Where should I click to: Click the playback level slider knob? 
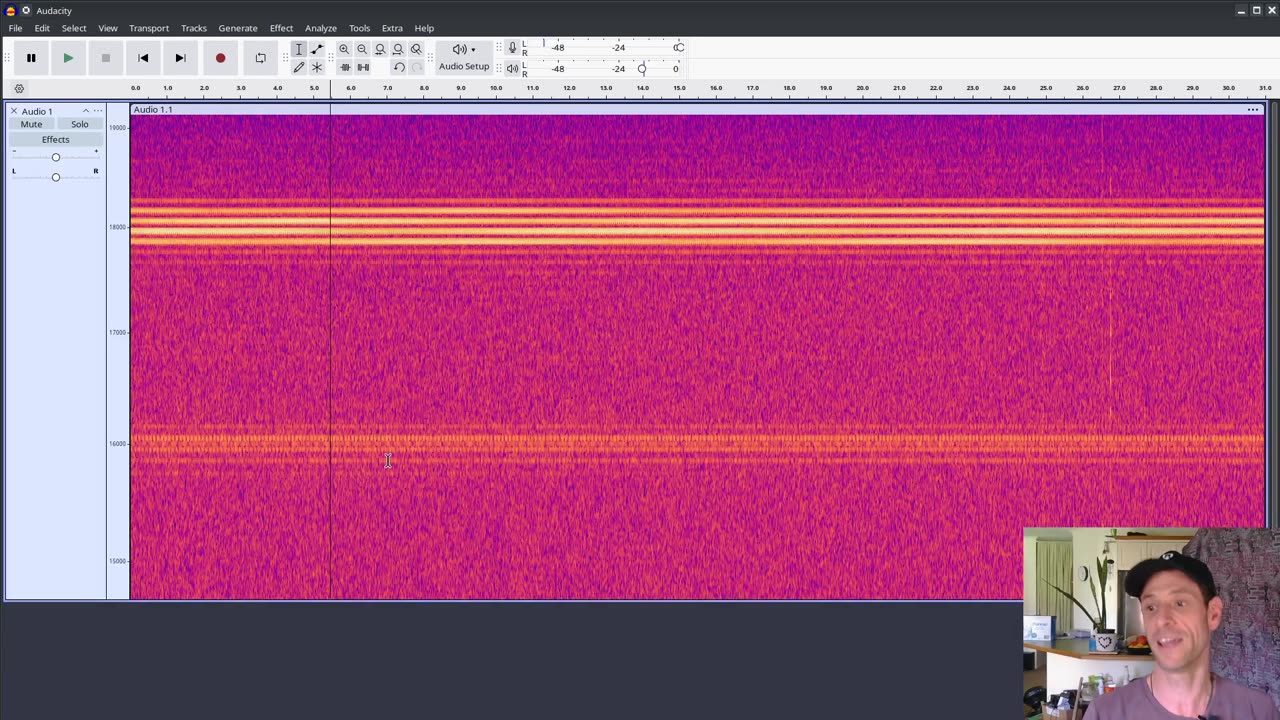pos(642,69)
